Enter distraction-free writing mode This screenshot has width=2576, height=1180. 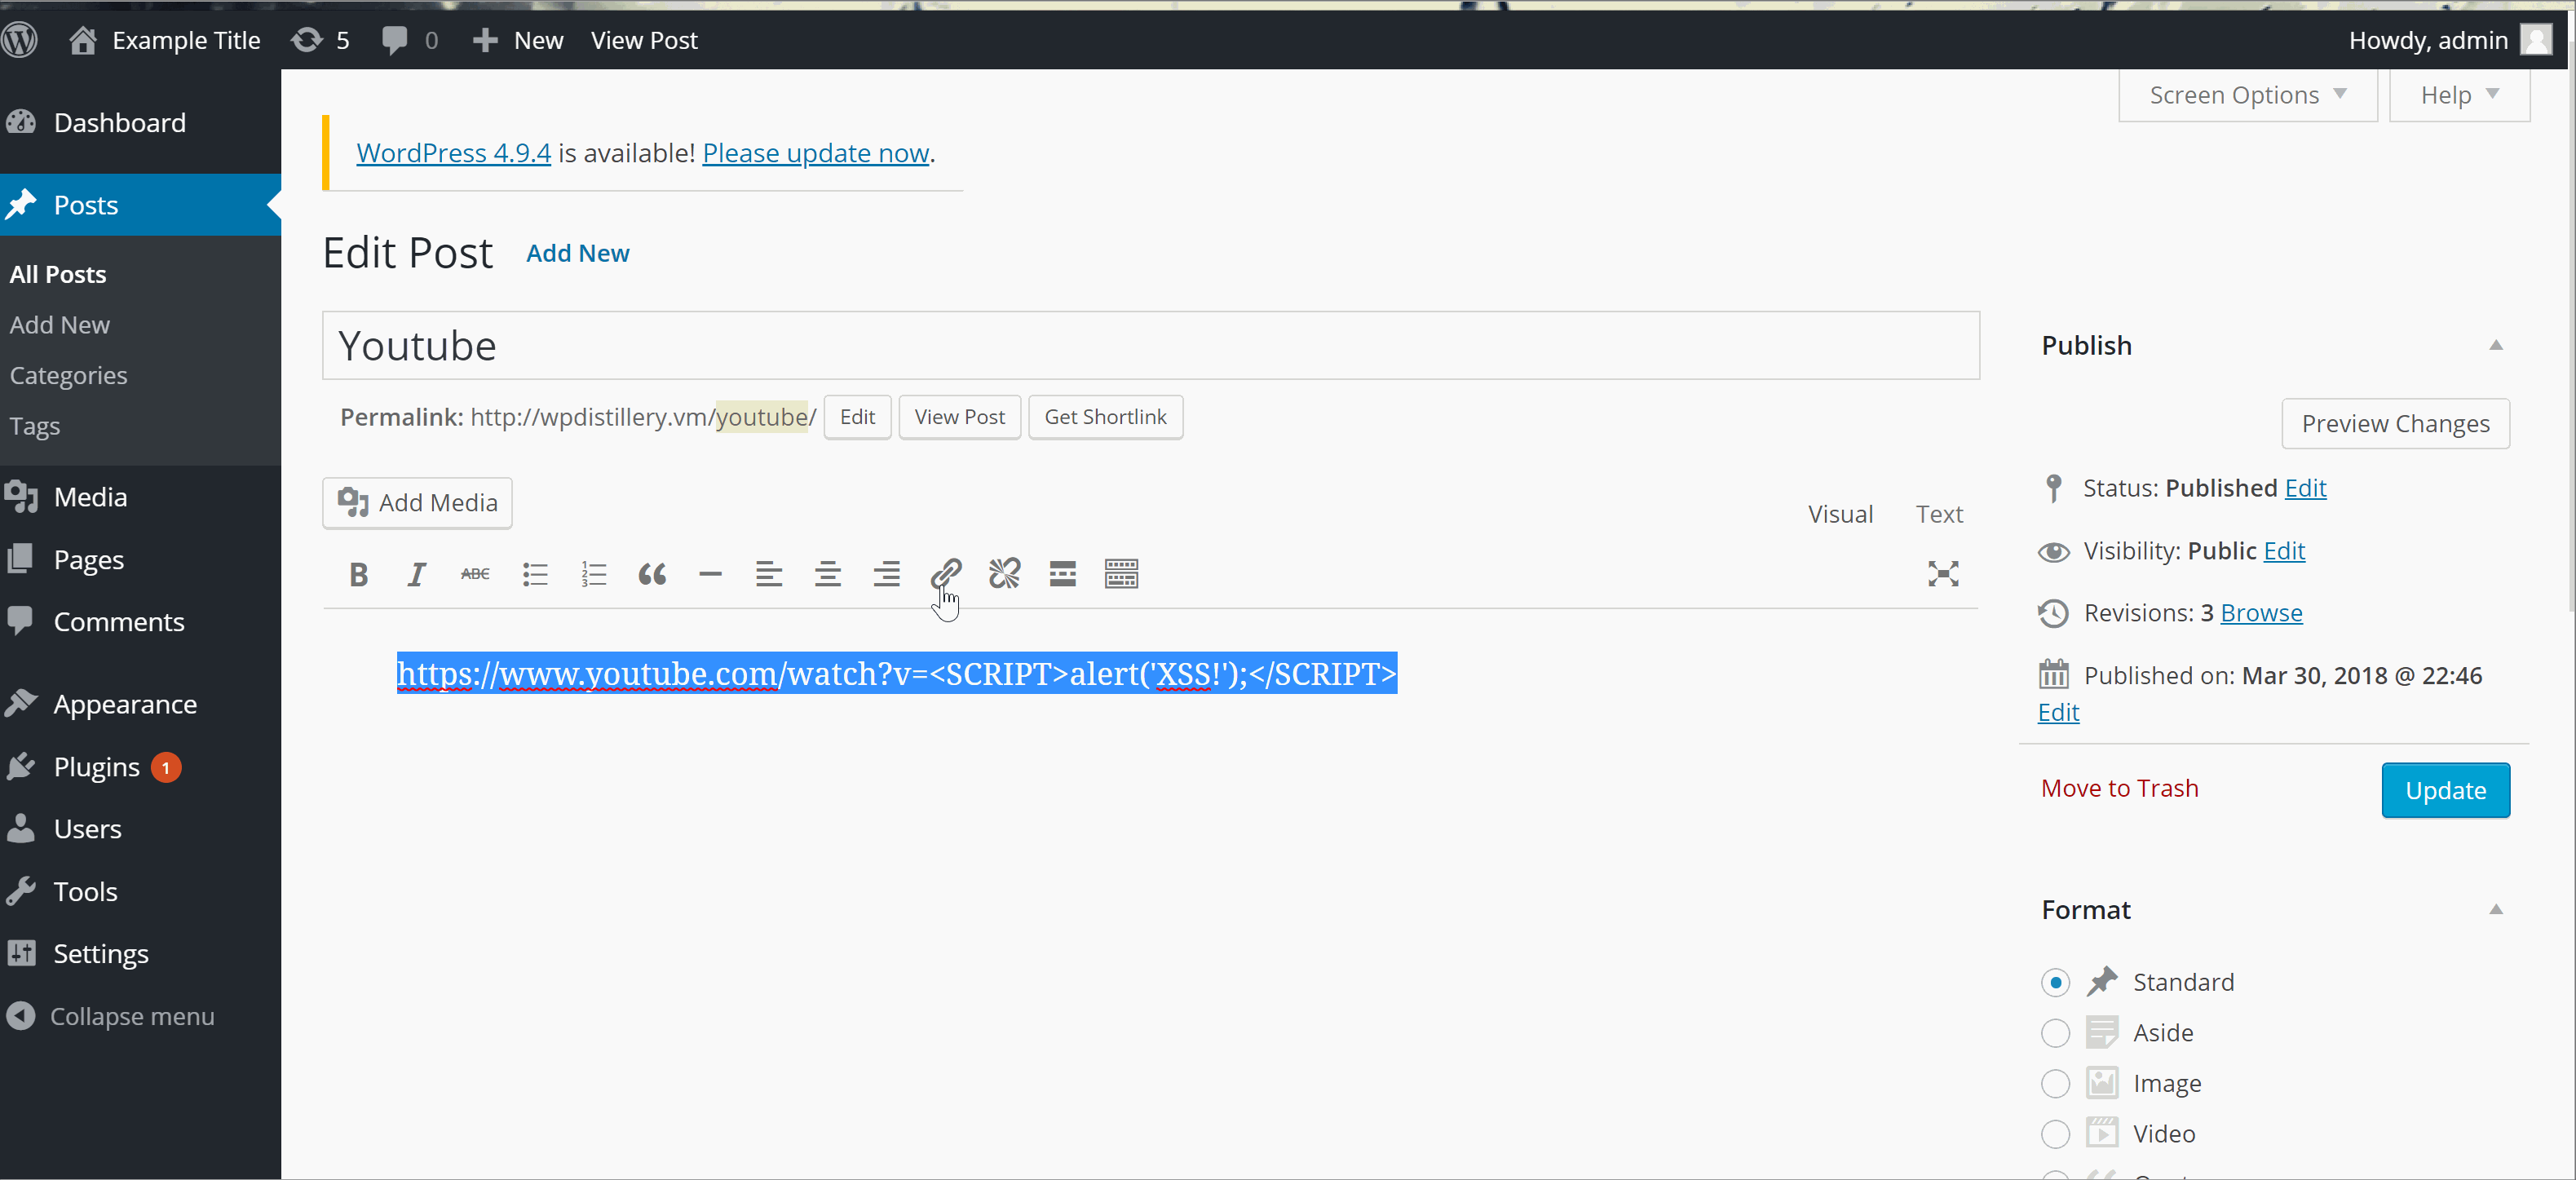[1943, 574]
